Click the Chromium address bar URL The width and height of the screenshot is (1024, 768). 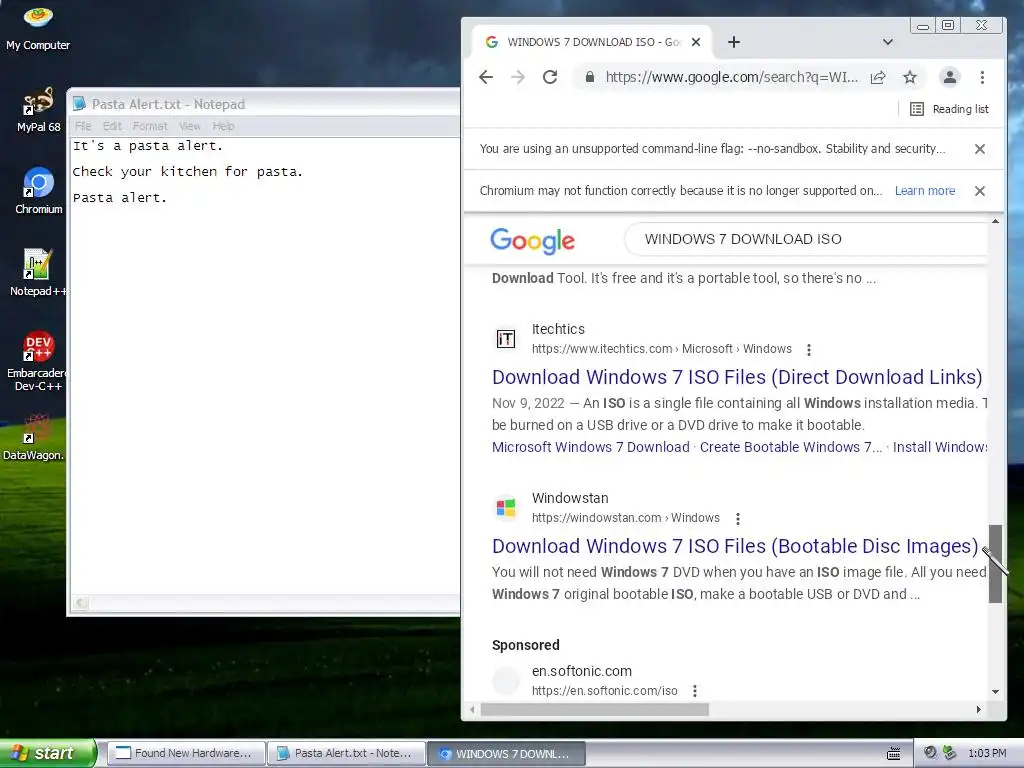pyautogui.click(x=731, y=77)
